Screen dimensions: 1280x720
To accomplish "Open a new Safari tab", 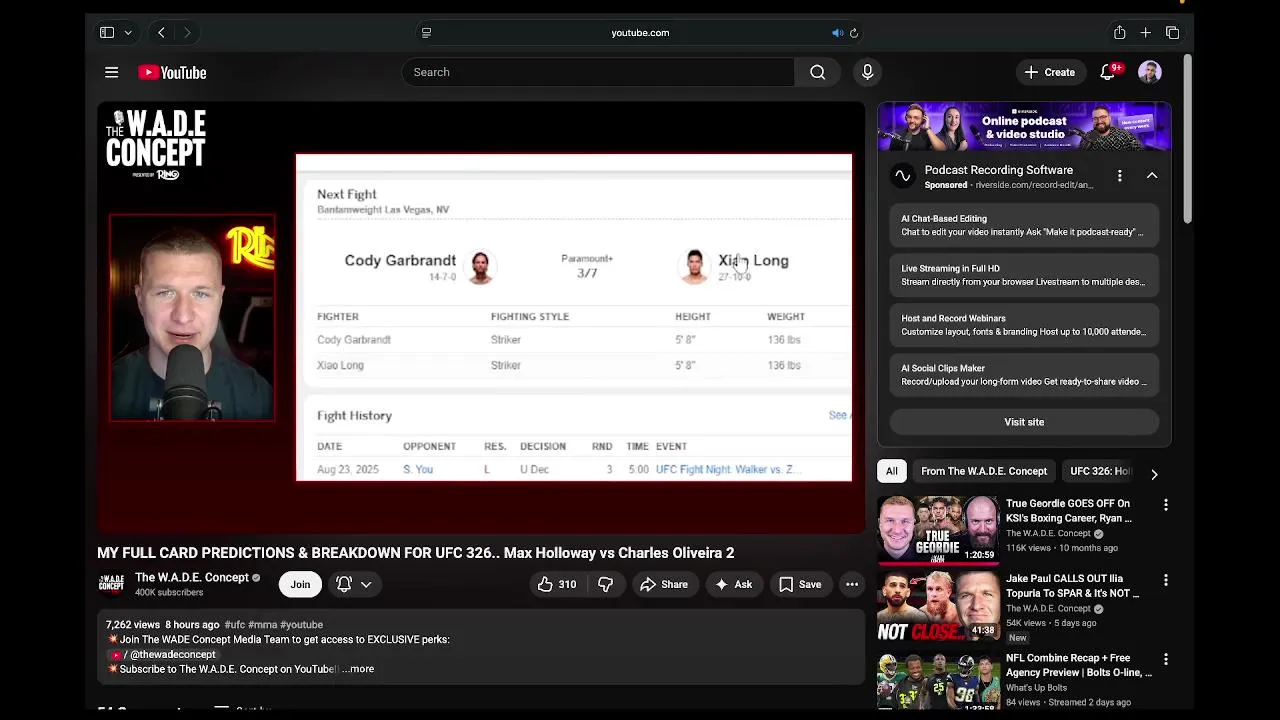I will pyautogui.click(x=1146, y=33).
